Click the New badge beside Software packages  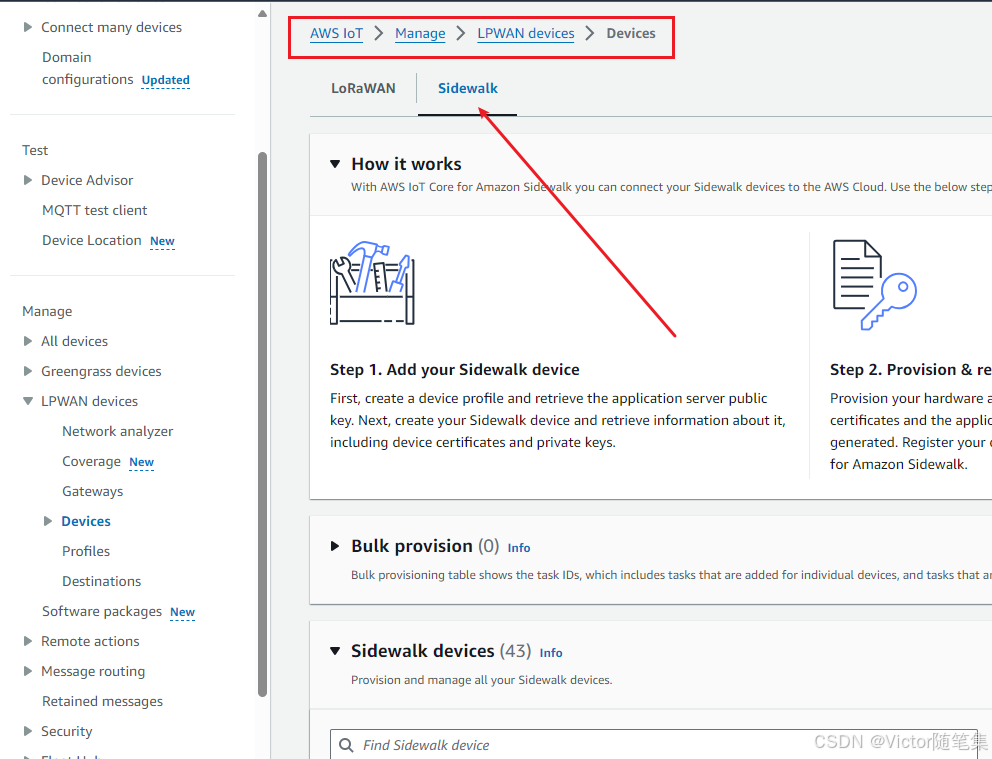point(182,612)
